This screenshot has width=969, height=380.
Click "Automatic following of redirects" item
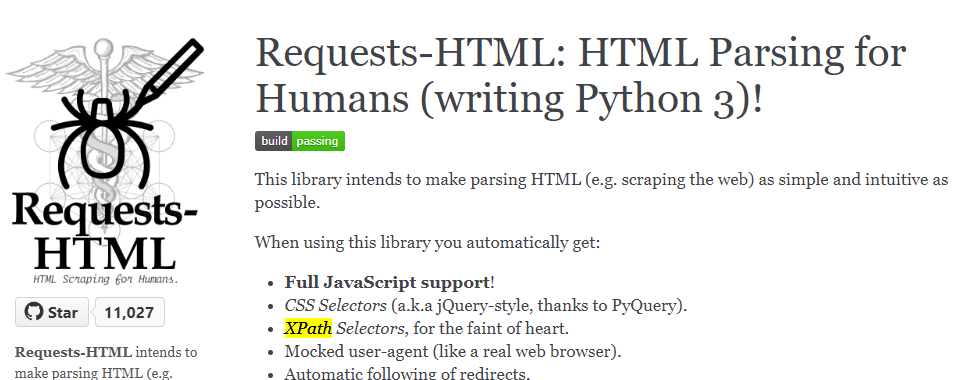pos(407,373)
